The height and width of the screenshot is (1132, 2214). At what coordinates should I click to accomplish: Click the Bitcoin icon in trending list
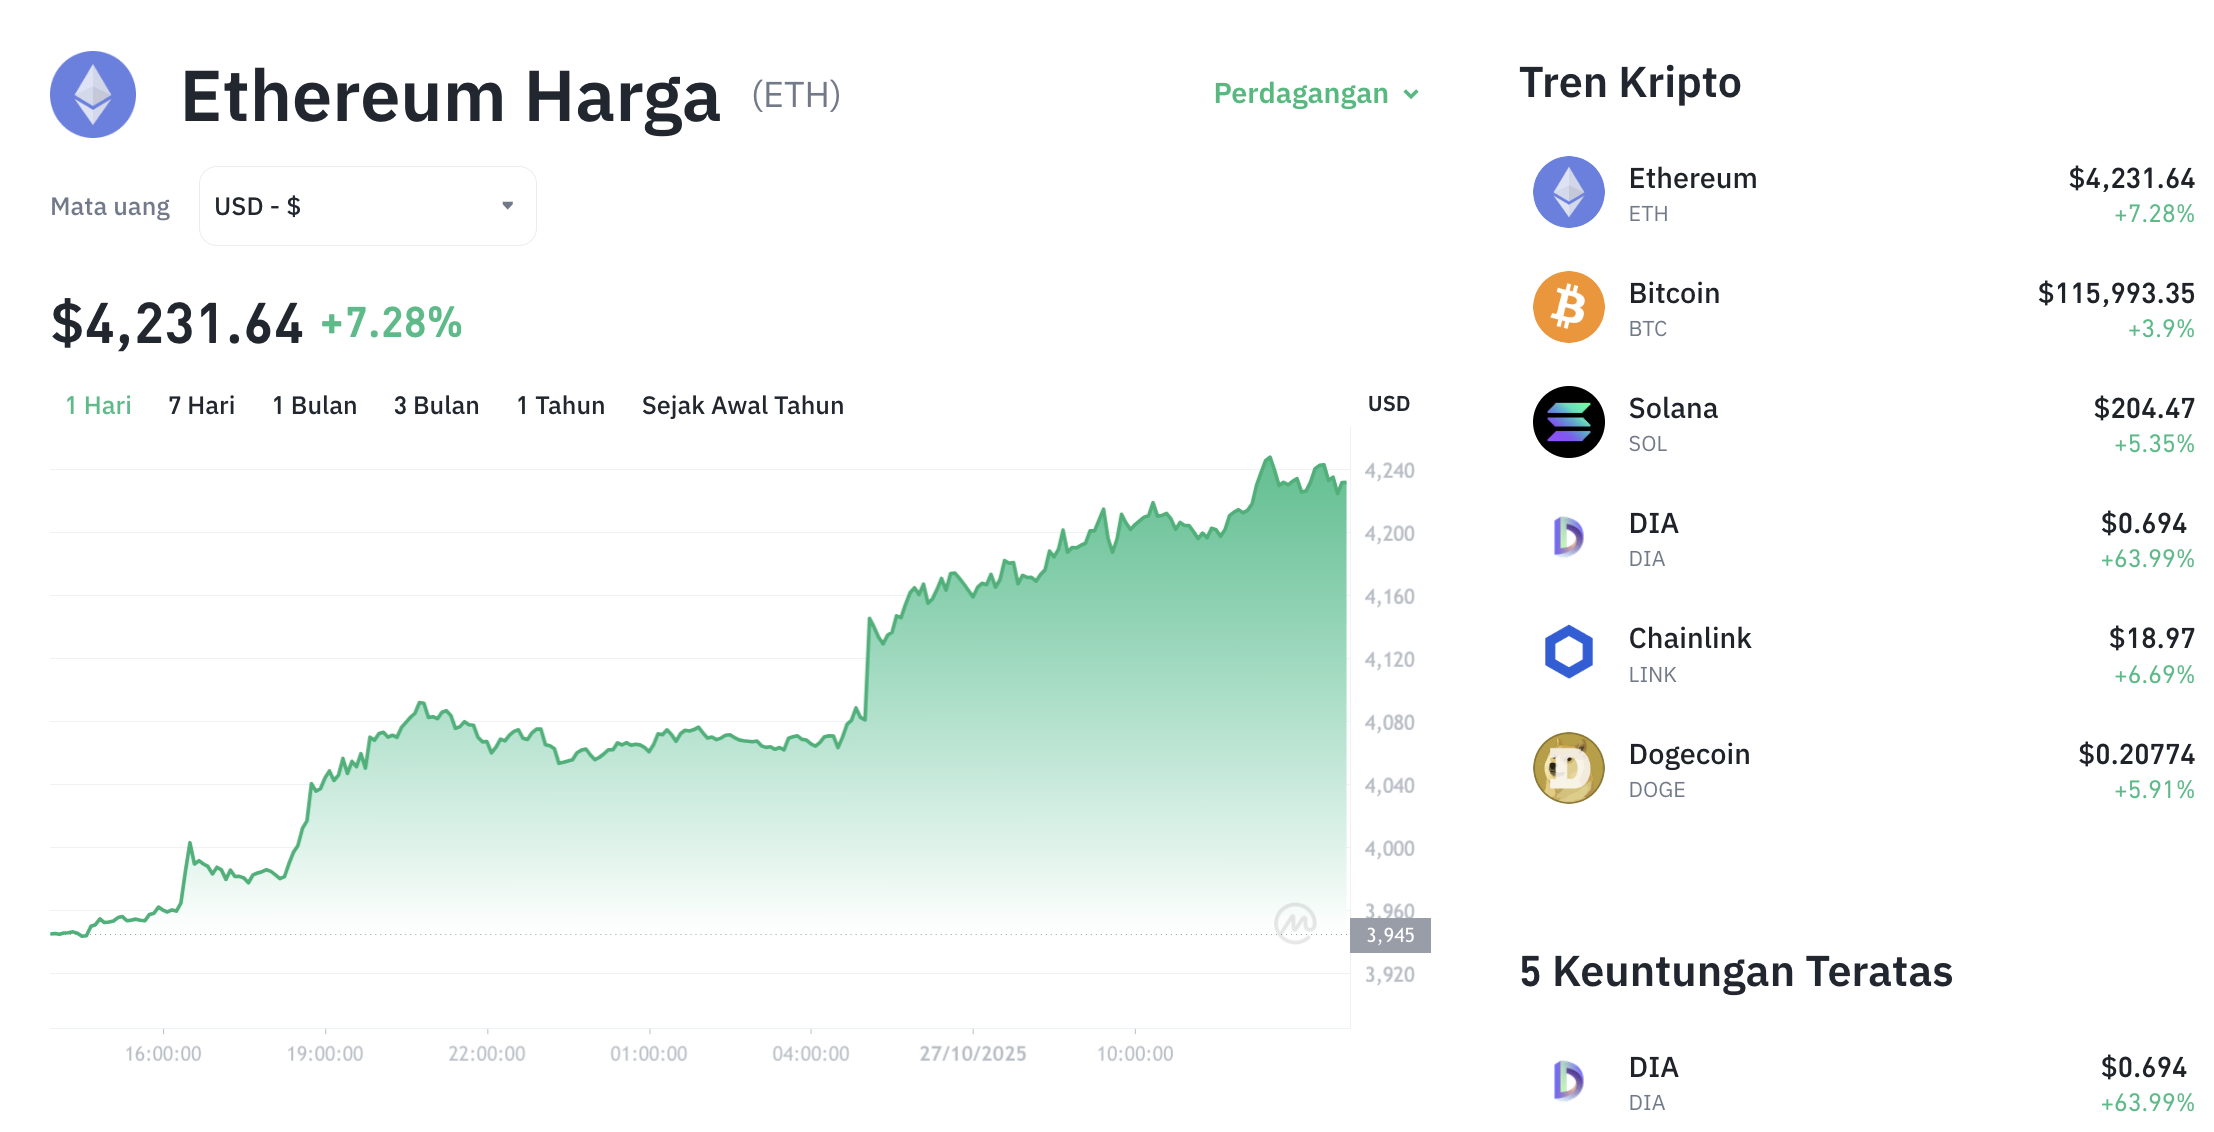click(1568, 307)
